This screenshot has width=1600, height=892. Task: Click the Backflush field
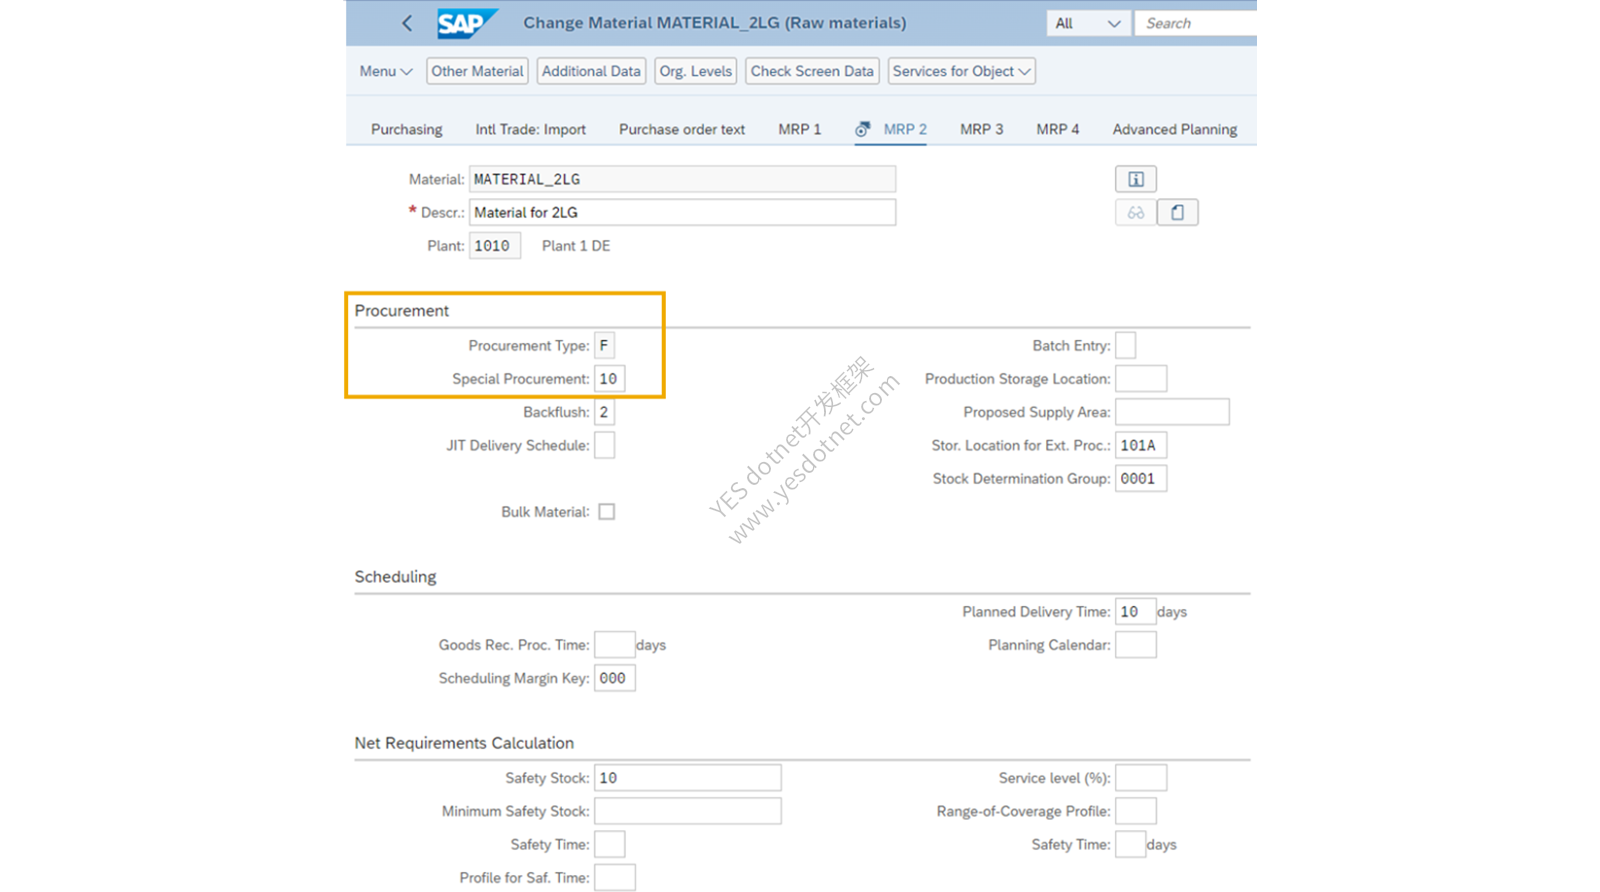coord(604,412)
